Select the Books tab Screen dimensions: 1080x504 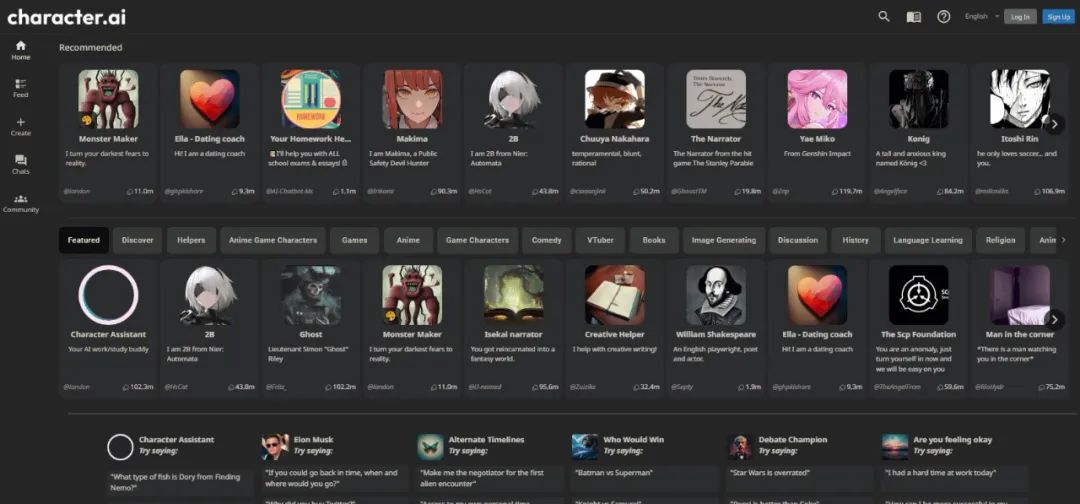654,240
